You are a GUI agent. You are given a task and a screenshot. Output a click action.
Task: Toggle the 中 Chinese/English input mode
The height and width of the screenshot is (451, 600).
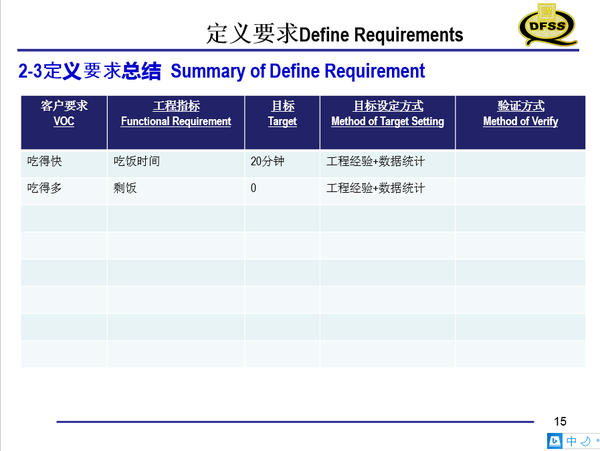571,441
